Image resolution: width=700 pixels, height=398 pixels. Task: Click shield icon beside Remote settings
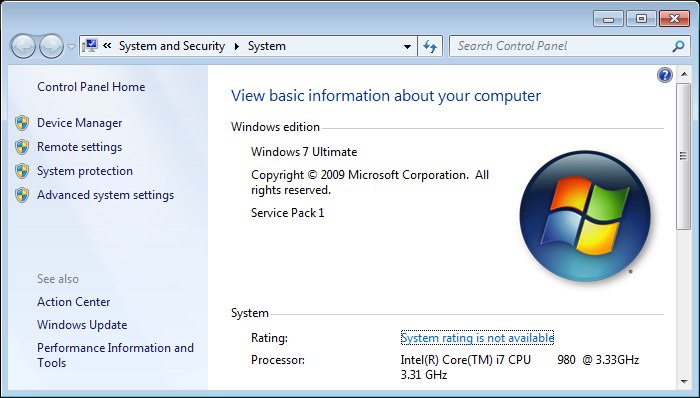tap(22, 147)
